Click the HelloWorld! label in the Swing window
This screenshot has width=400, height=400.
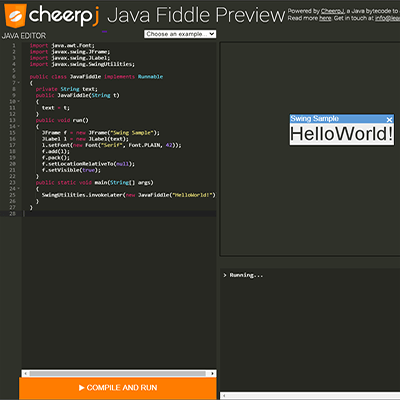pos(342,134)
